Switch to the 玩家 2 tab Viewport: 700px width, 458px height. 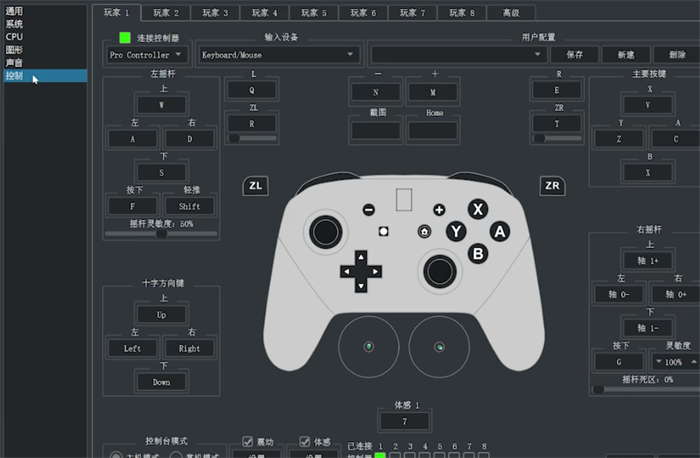[x=166, y=12]
